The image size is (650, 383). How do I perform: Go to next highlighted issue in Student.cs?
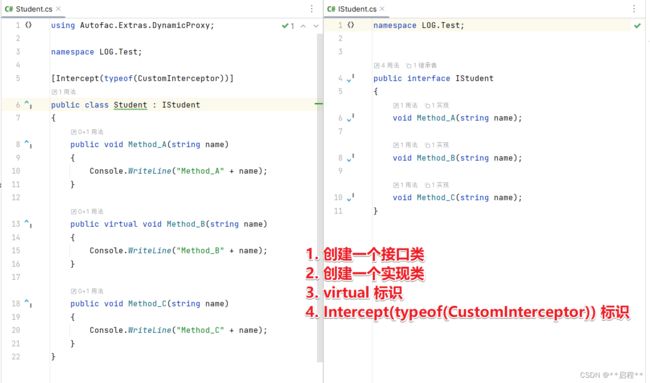(x=316, y=26)
